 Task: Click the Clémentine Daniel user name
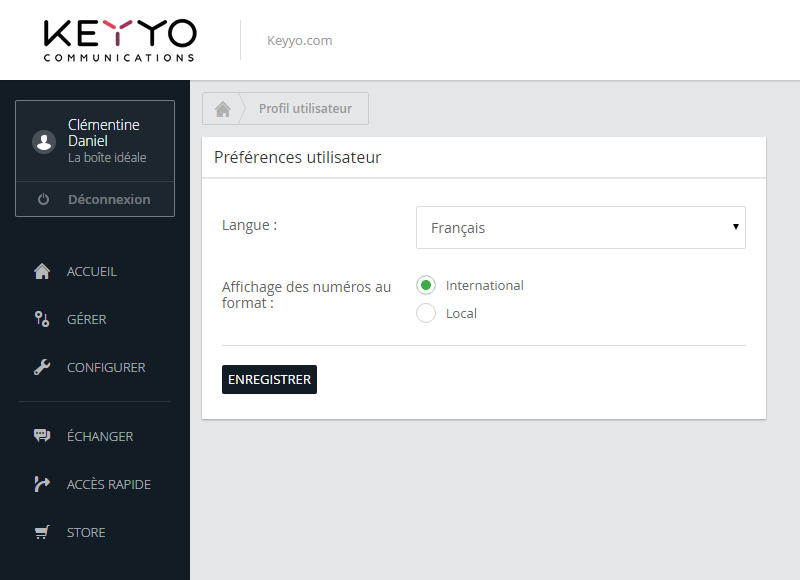[104, 133]
